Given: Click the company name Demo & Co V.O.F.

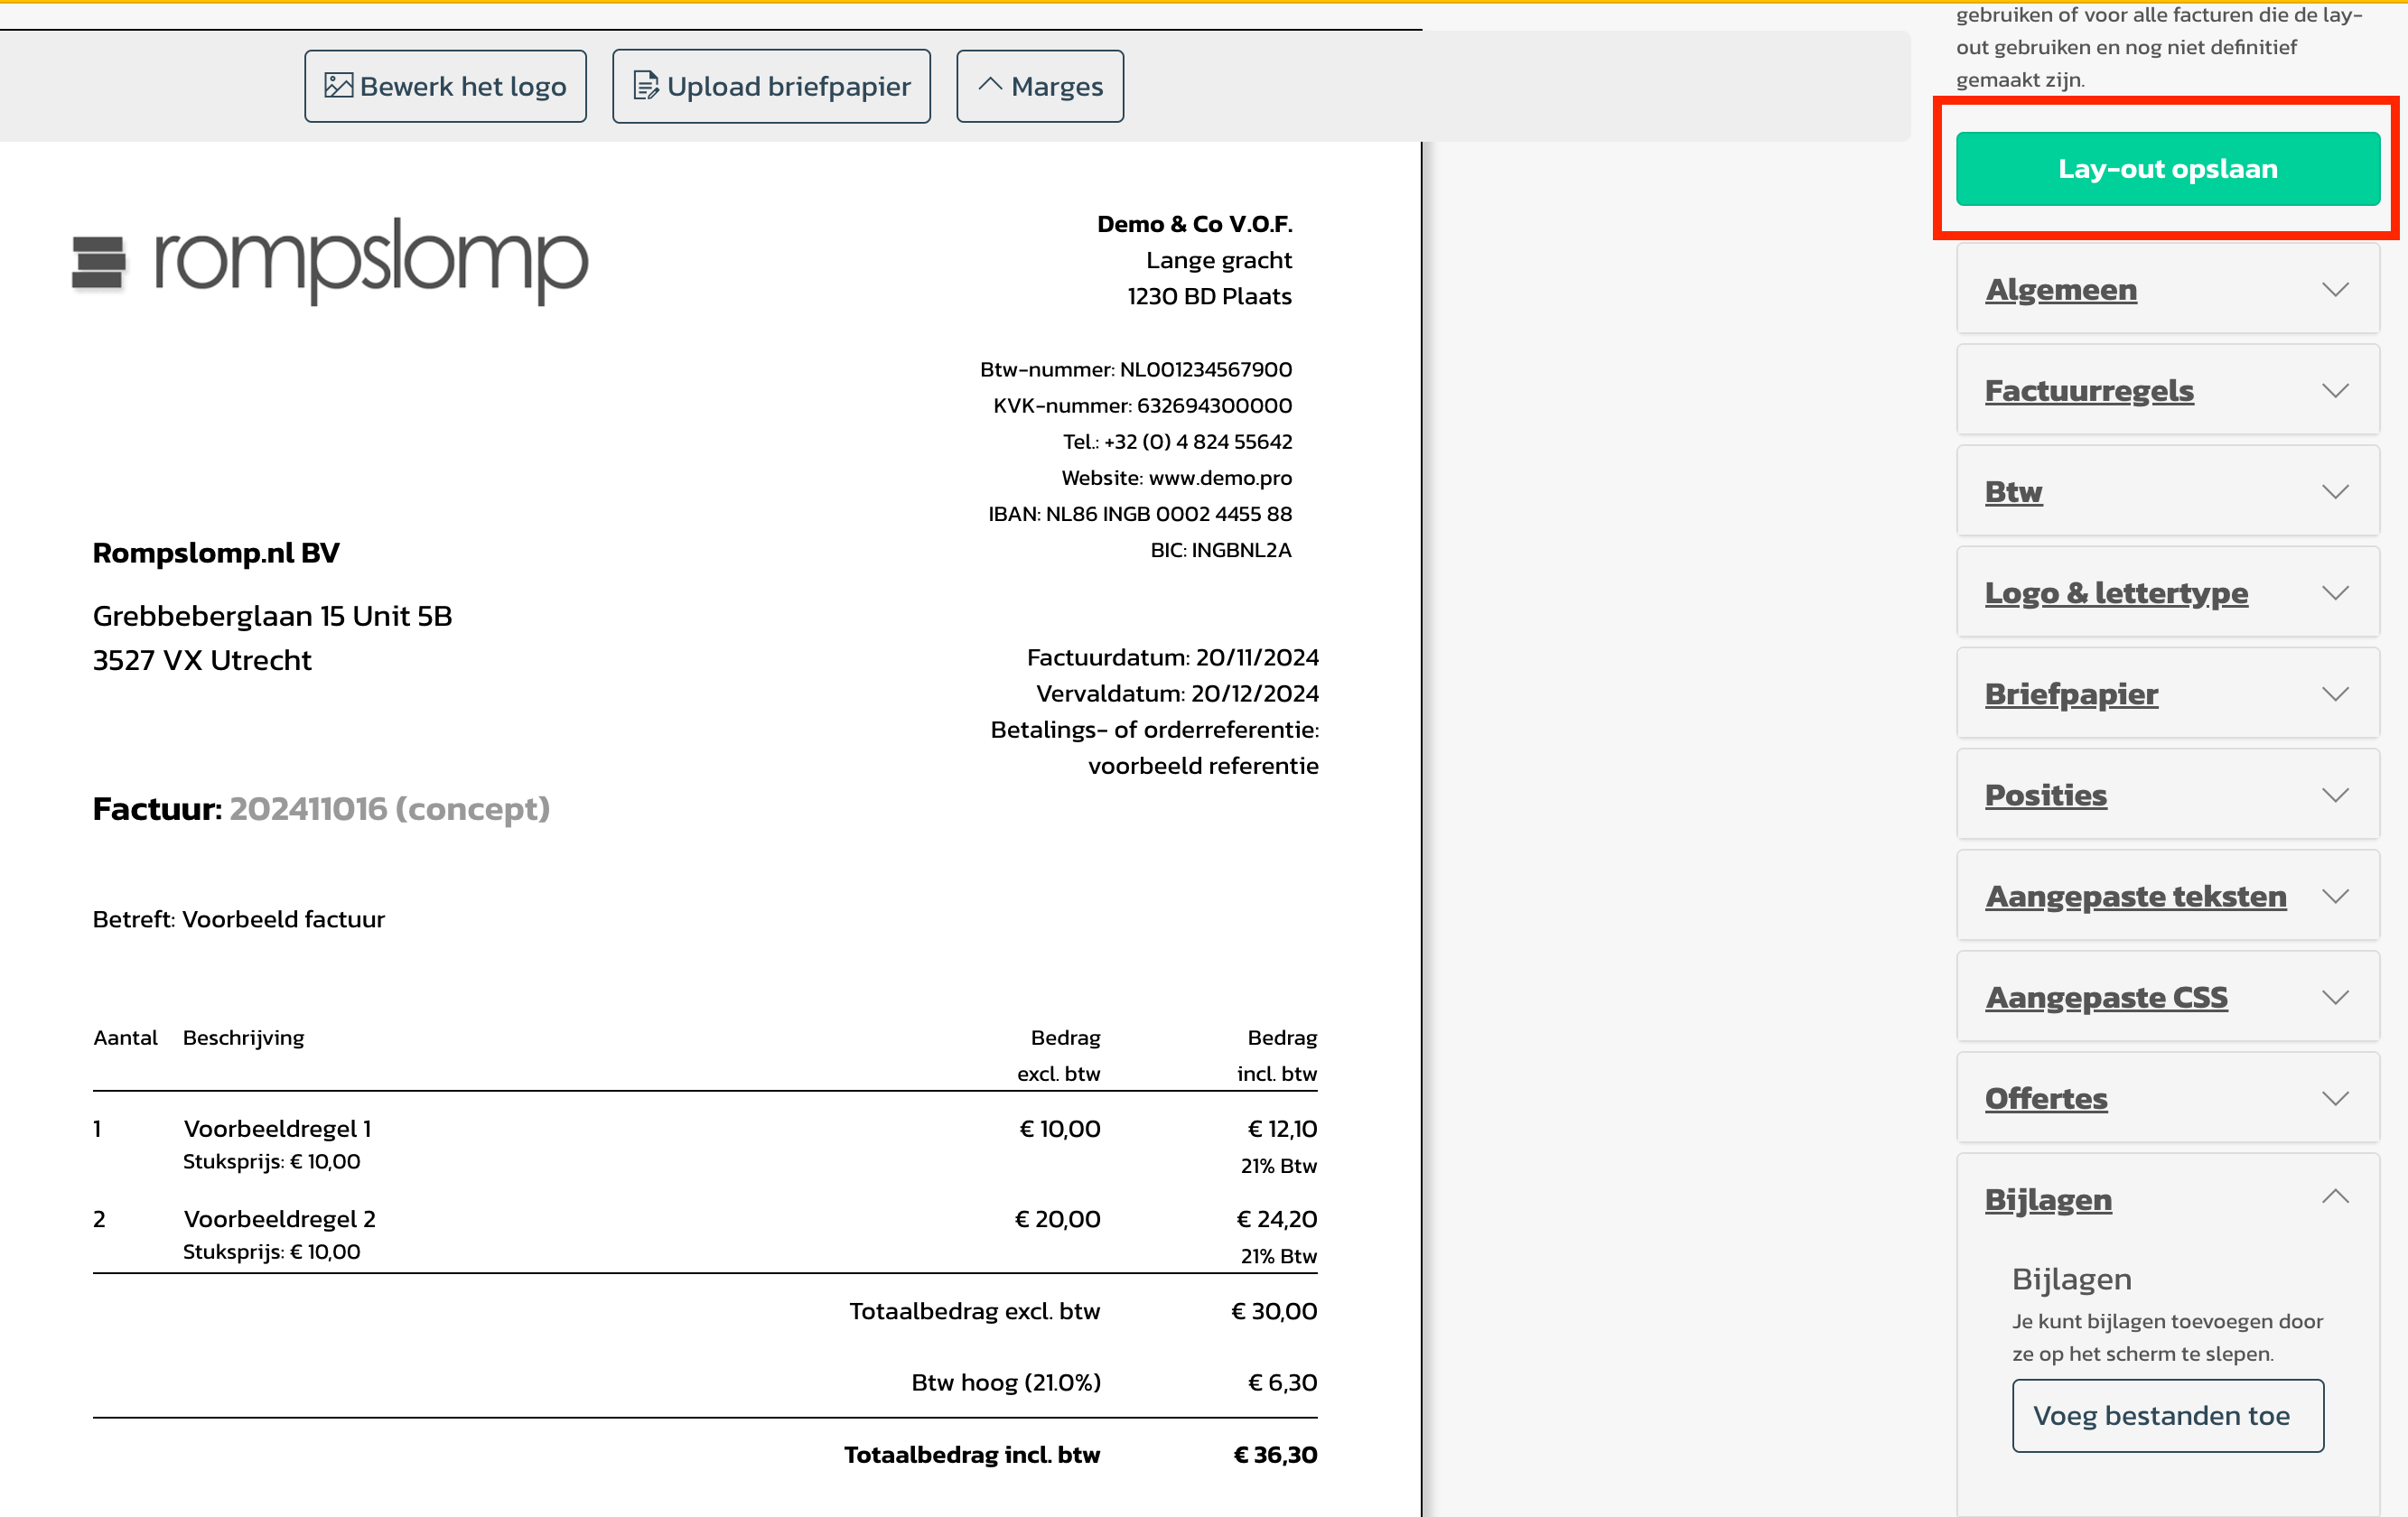Looking at the screenshot, I should [1194, 223].
